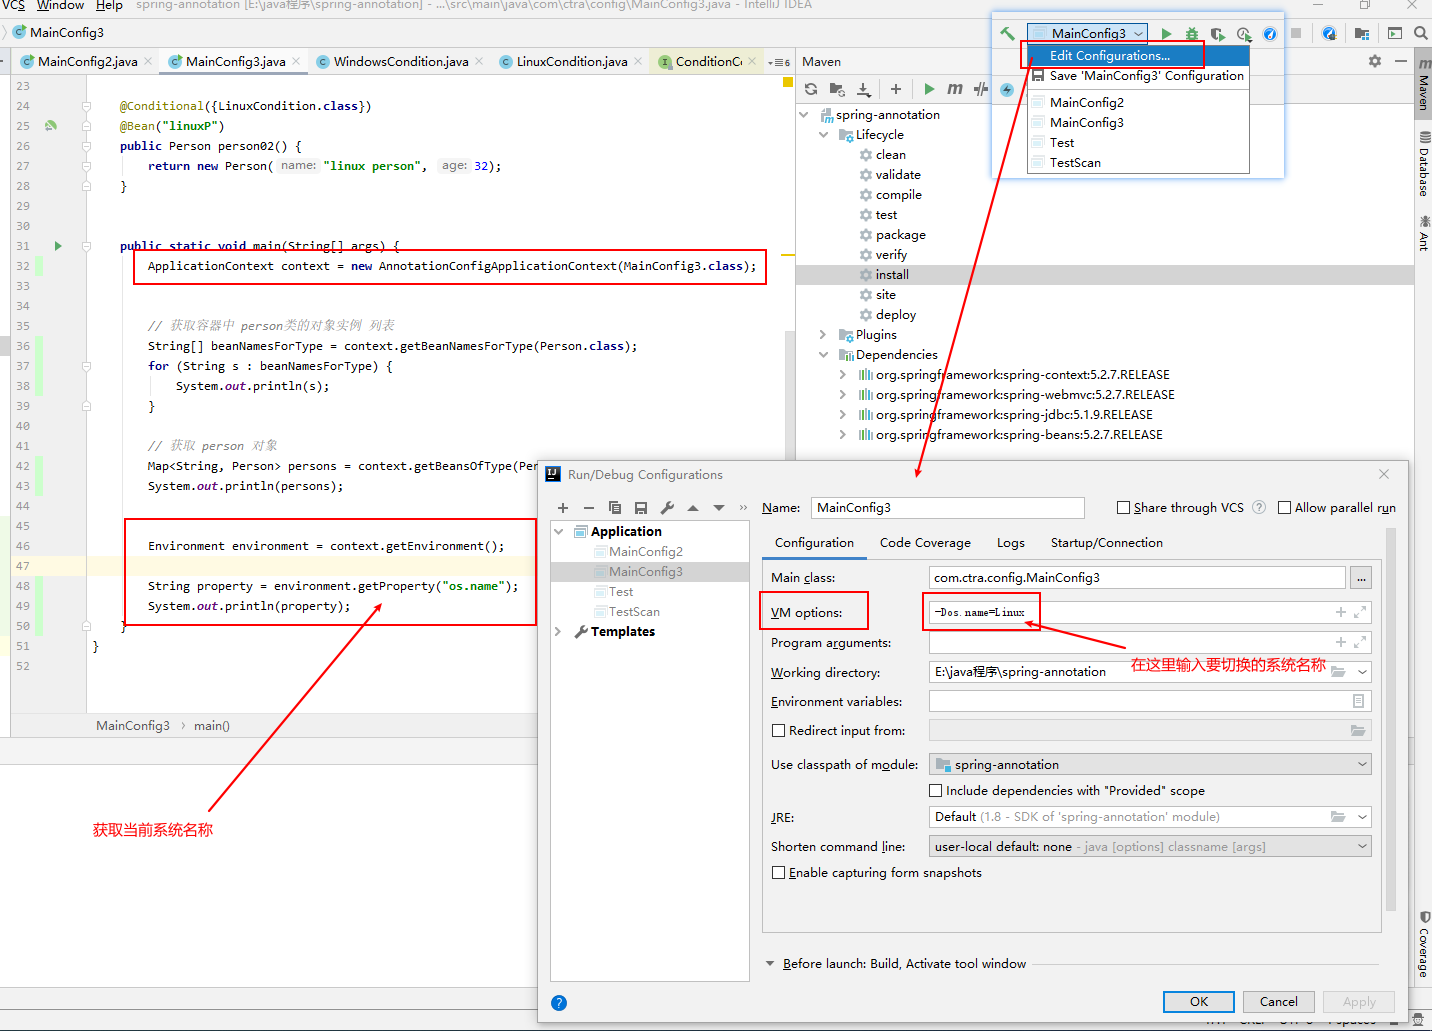
Task: Copy configuration icon in Run/Debug dialog
Action: coord(615,508)
